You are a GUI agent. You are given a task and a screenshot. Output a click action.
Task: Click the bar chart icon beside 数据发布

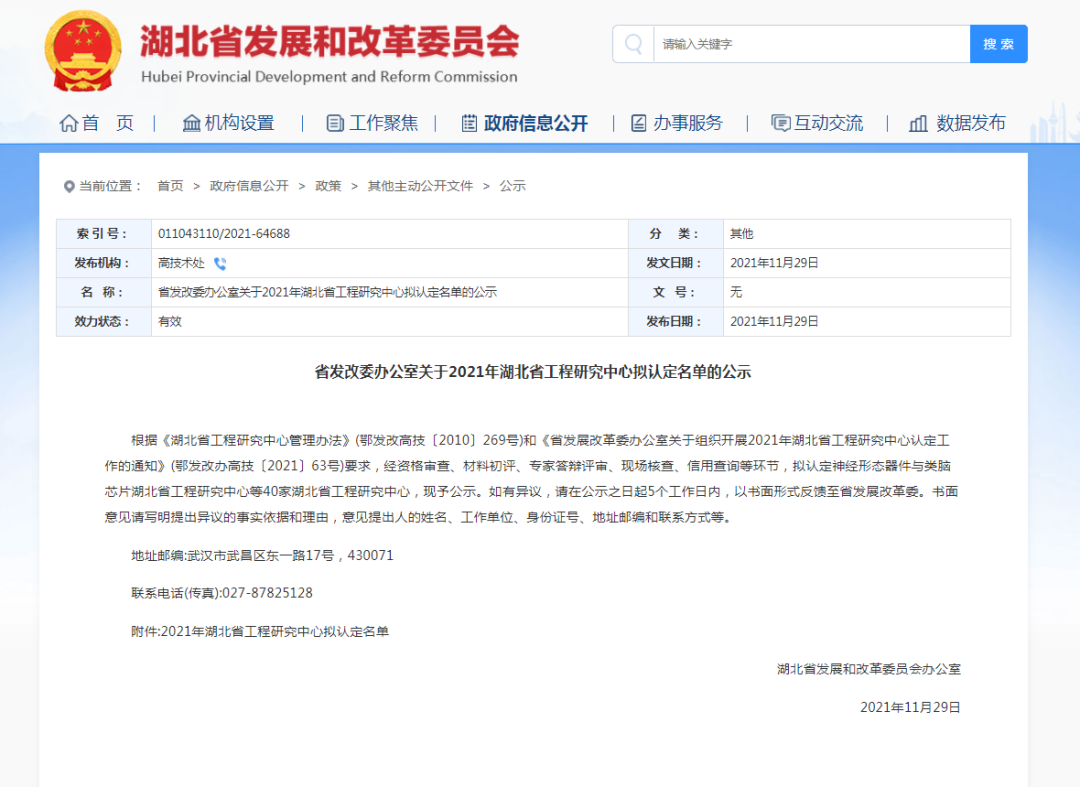tap(918, 123)
